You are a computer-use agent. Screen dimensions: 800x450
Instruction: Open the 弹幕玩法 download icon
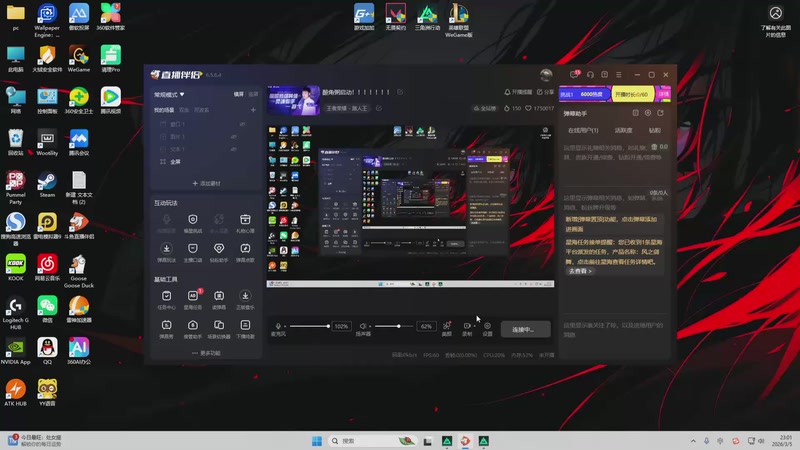(166, 248)
